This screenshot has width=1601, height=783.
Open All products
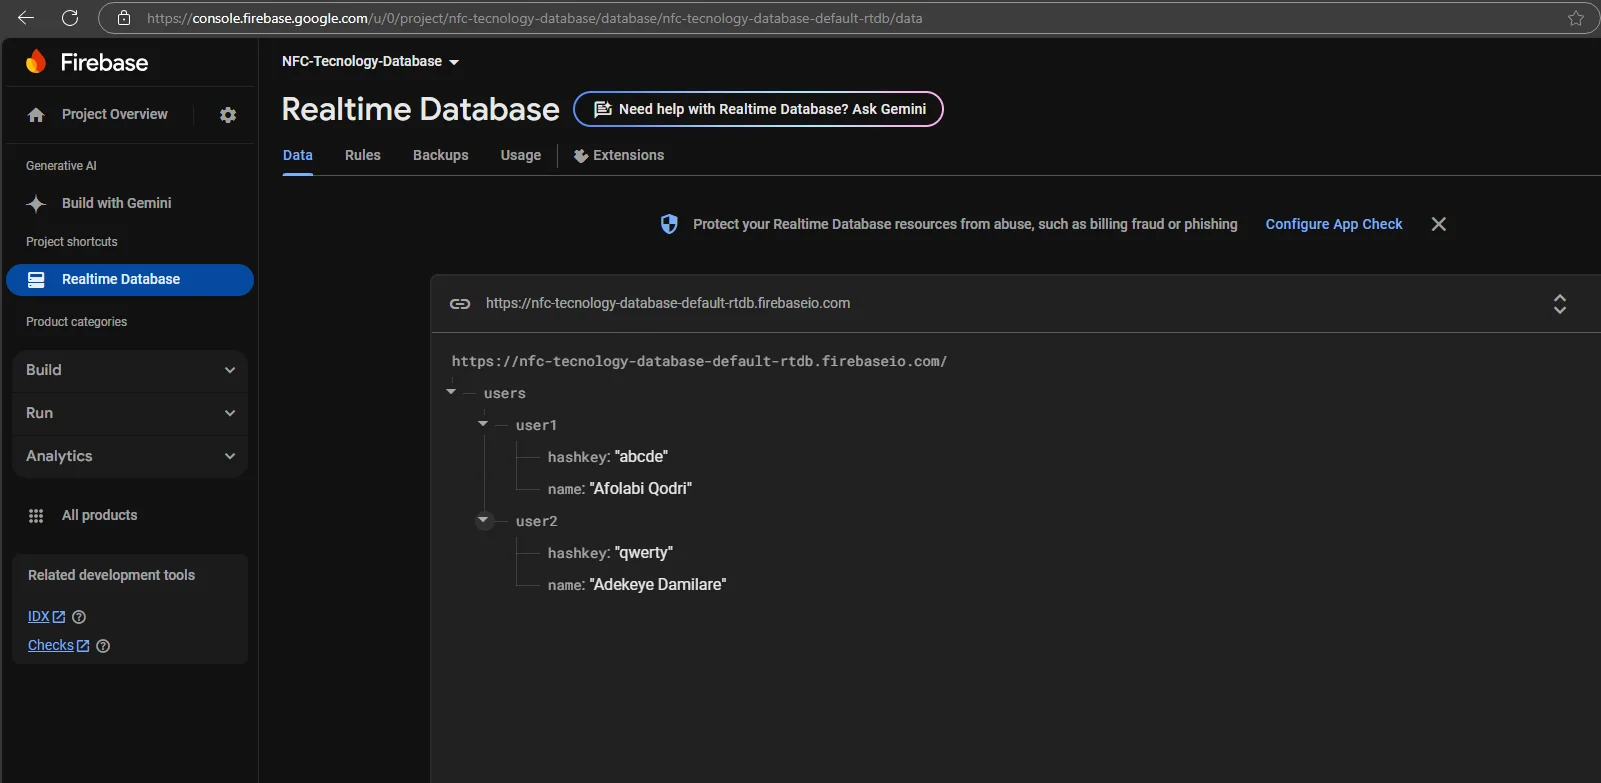click(100, 515)
